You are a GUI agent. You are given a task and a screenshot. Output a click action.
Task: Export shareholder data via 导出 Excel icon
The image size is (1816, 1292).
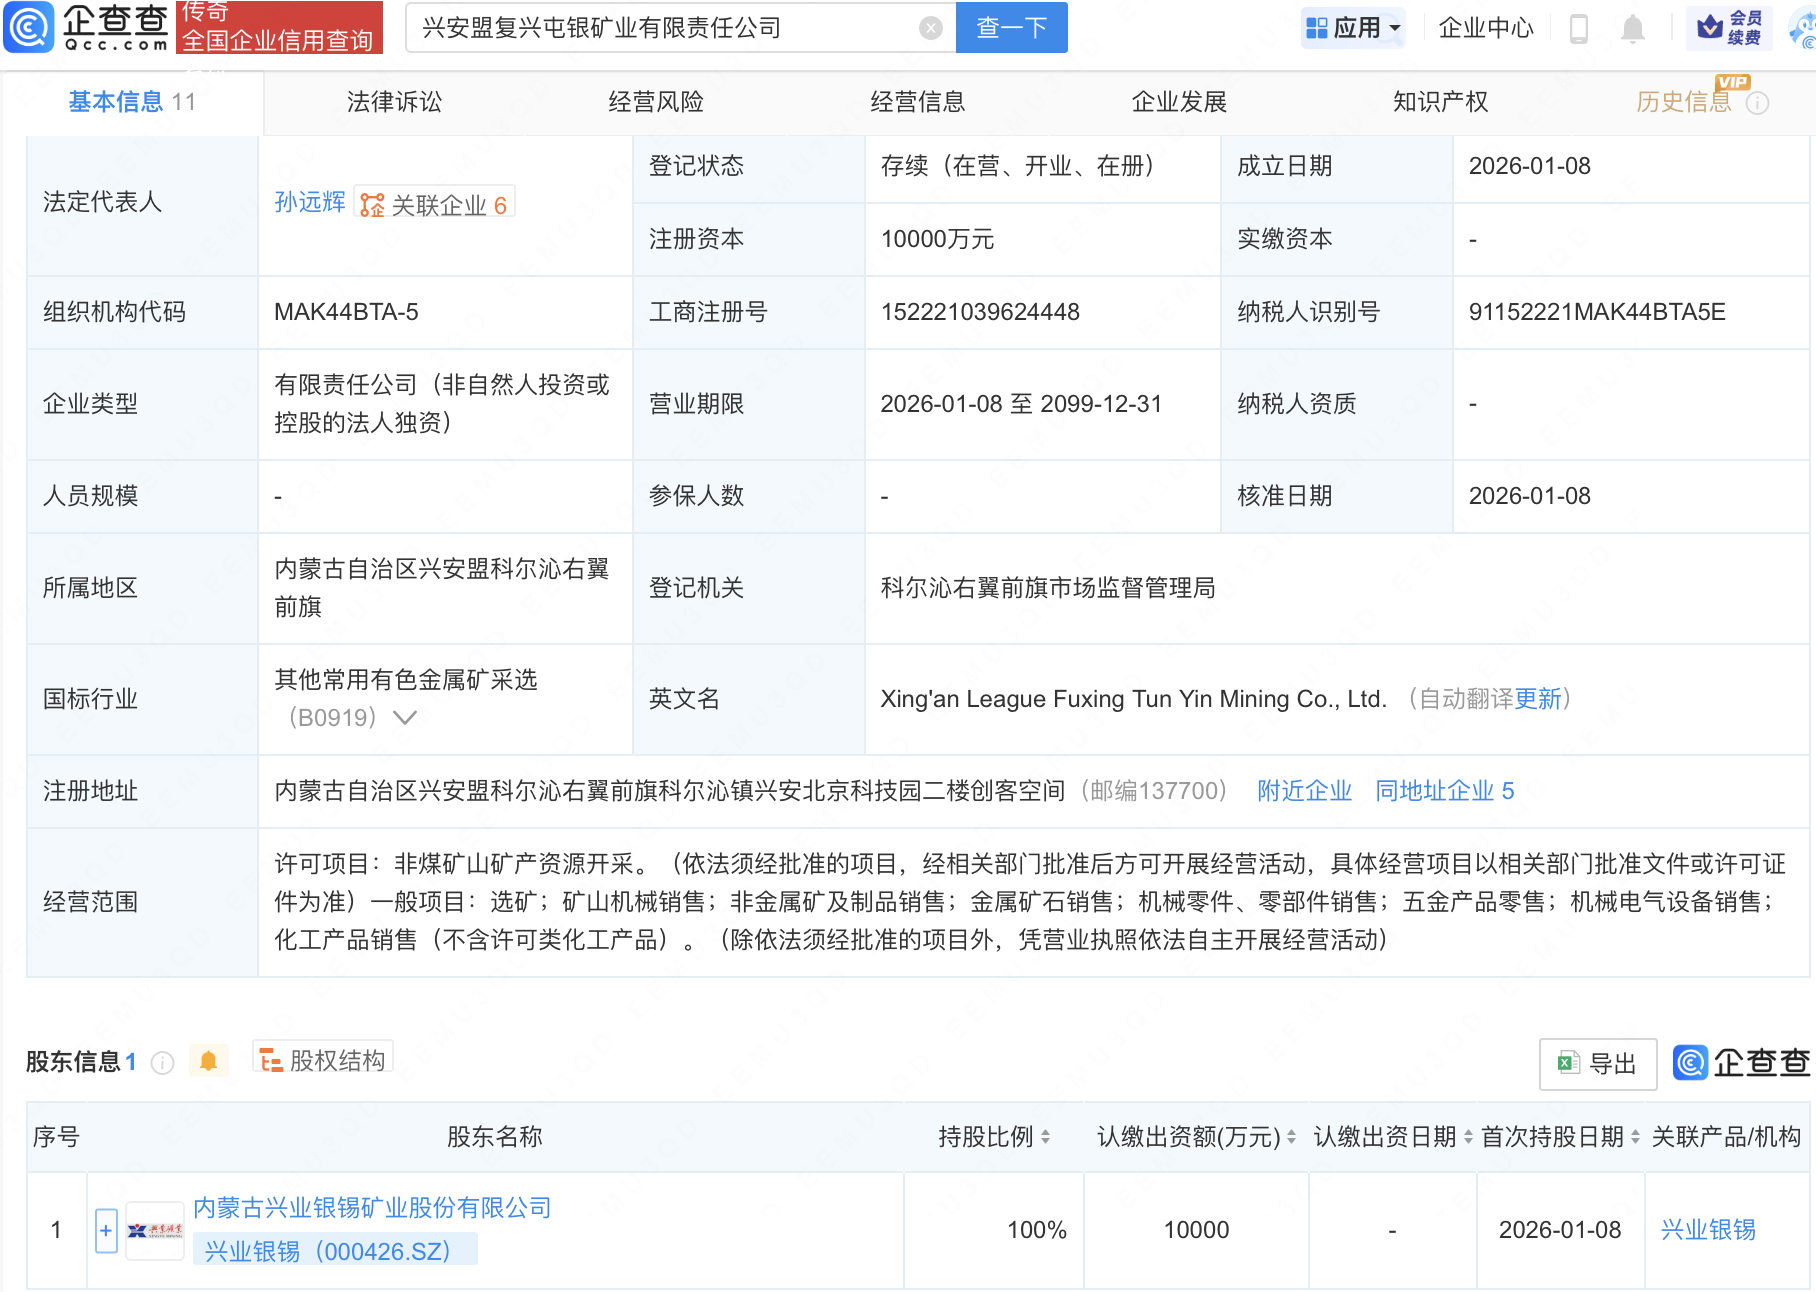click(x=1597, y=1063)
